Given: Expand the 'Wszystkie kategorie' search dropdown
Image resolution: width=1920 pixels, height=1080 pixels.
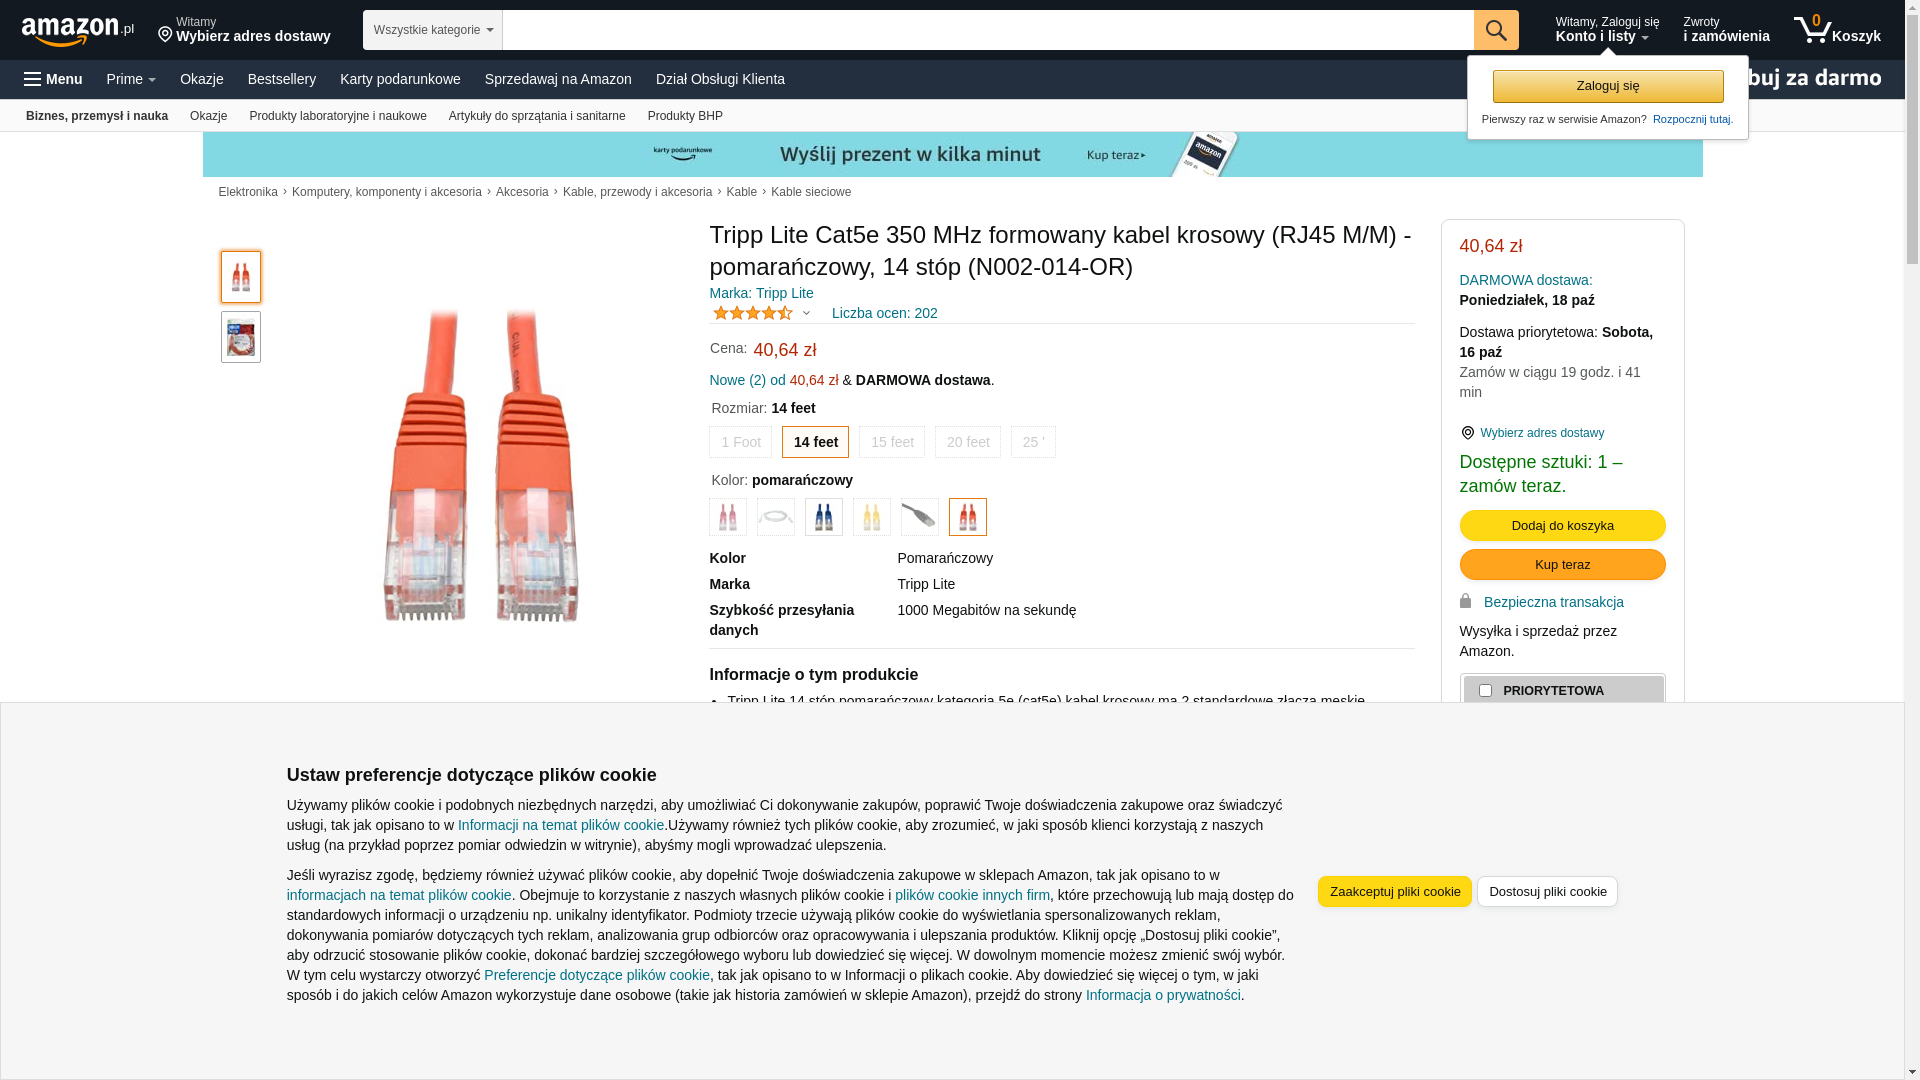Looking at the screenshot, I should tap(432, 30).
